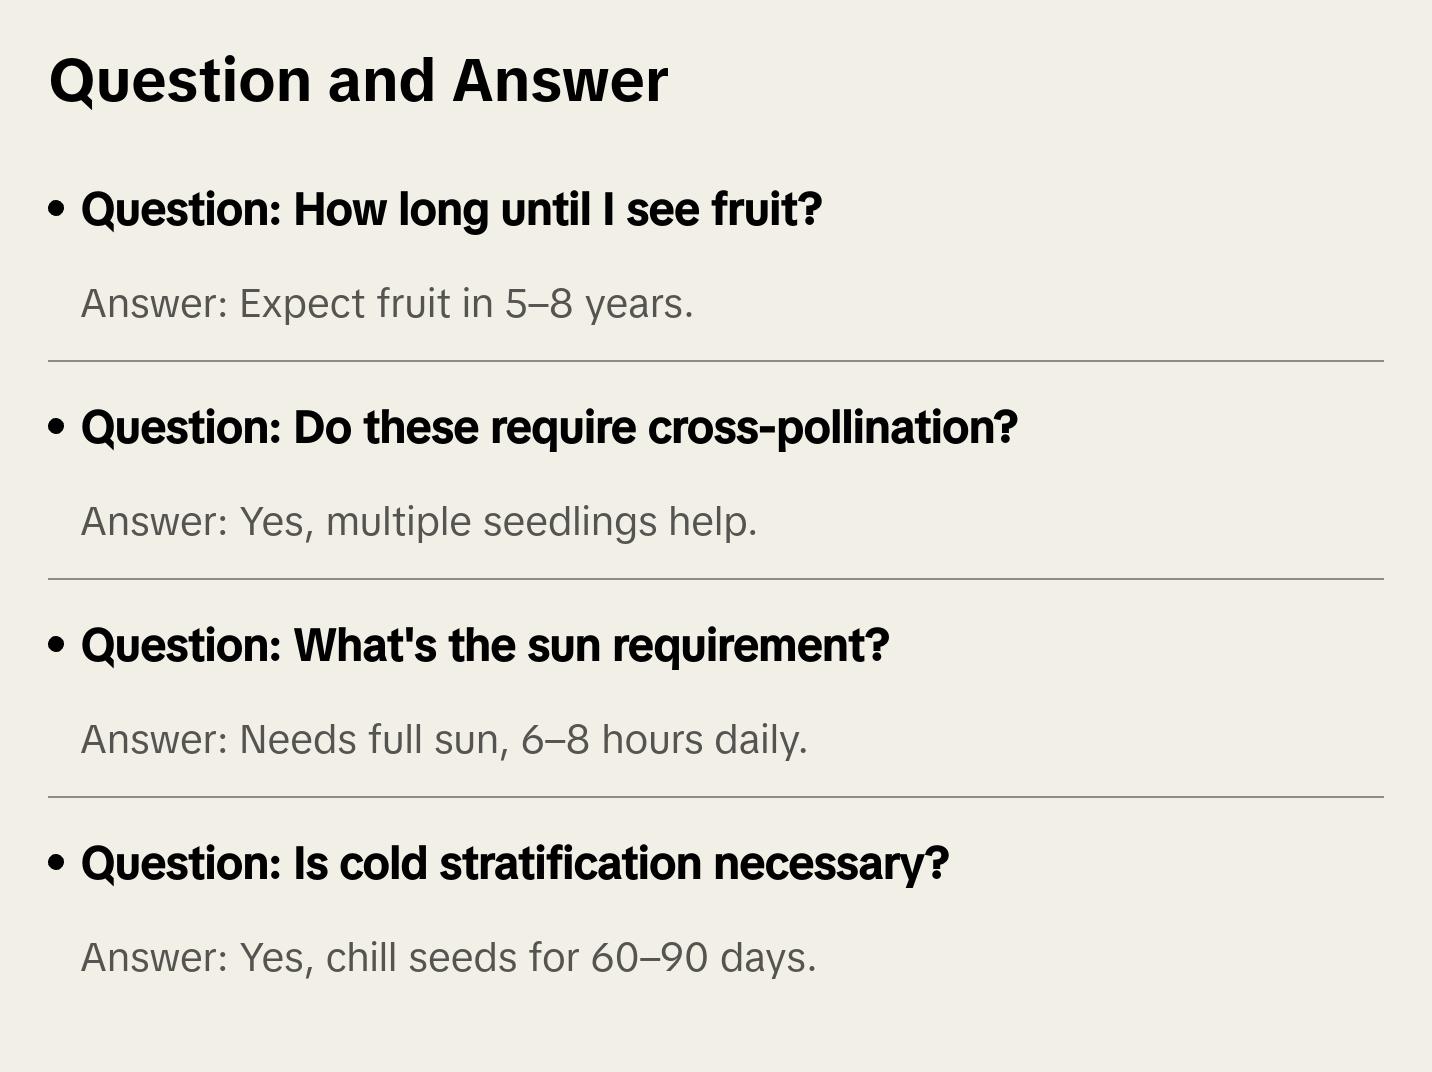Viewport: 1432px width, 1072px height.
Task: Click the bullet beside the cold stratification question
Action: click(x=57, y=863)
